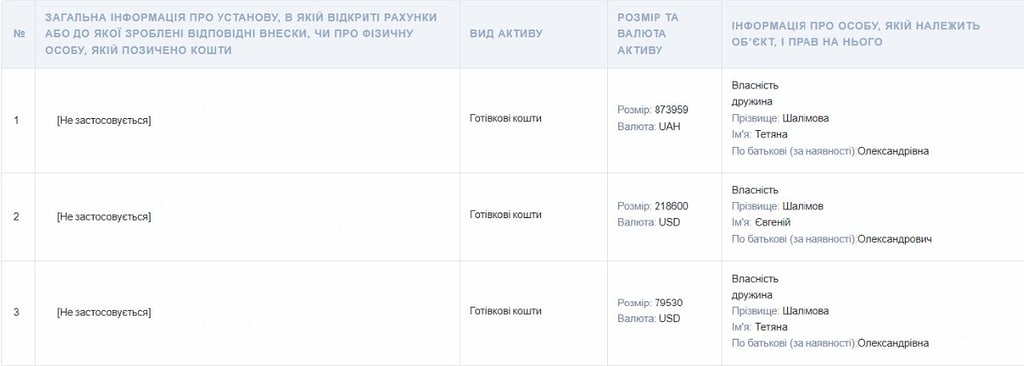Click the № column header
Screen dimensions: 1024x366
pyautogui.click(x=18, y=33)
